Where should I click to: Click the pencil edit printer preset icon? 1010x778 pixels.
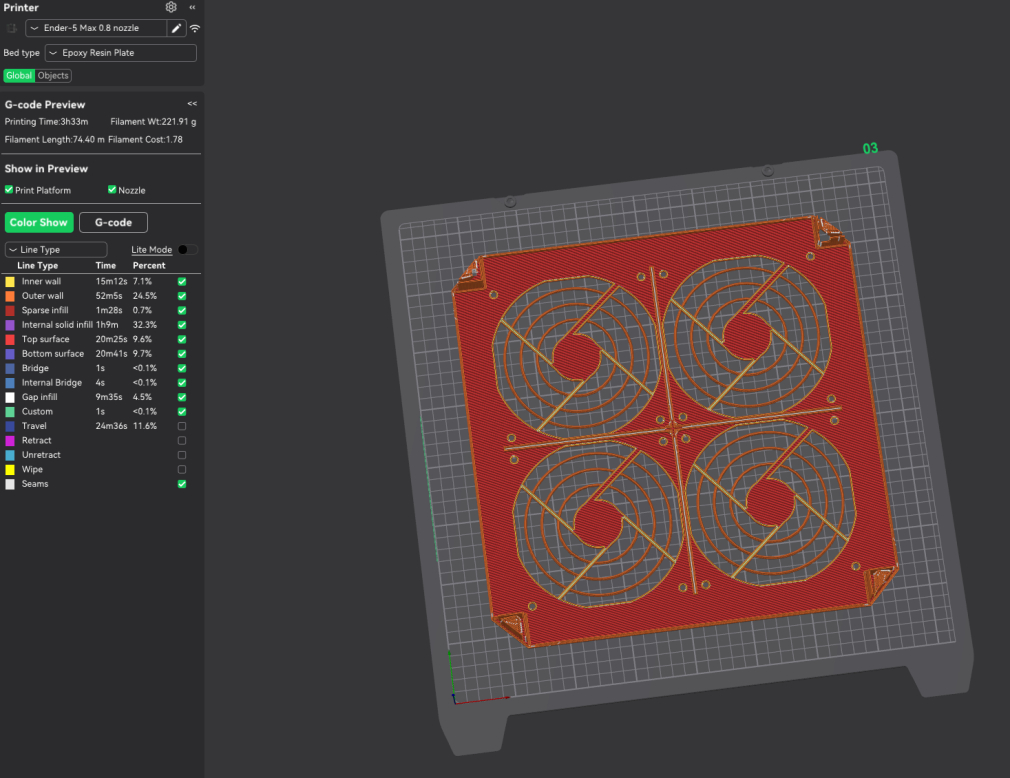176,28
